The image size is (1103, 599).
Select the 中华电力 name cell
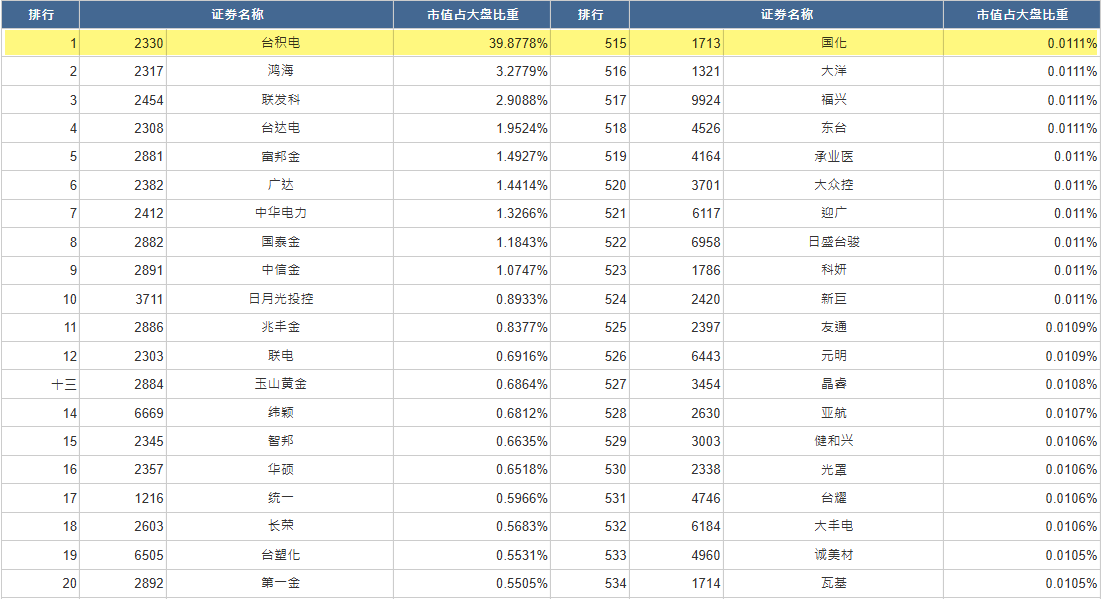pyautogui.click(x=280, y=213)
